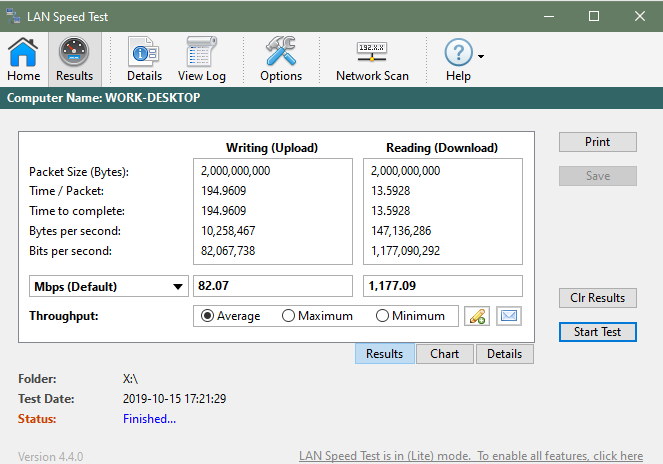Select the Minimum throughput radio button
663x464 pixels.
coord(382,316)
